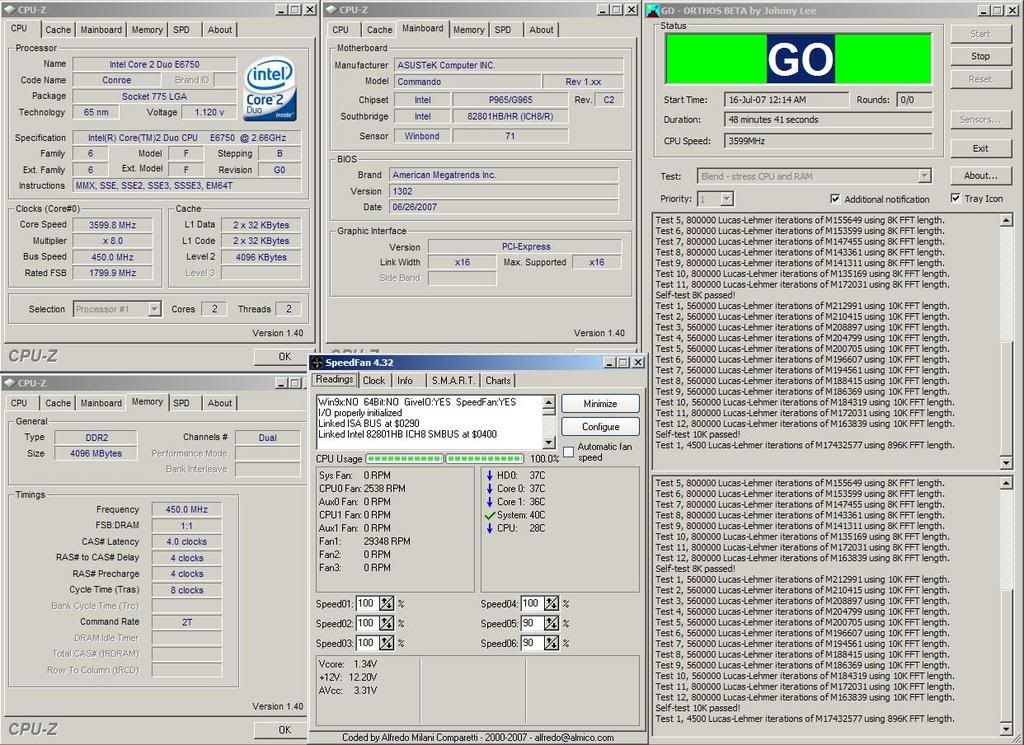
Task: Open SPD tab in CPU-Z Mainboard window
Action: 503,29
